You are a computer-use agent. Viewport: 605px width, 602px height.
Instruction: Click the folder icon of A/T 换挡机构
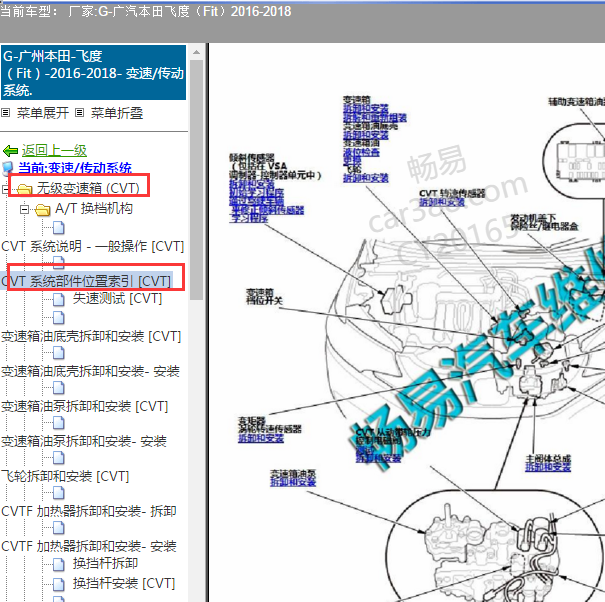(x=42, y=210)
